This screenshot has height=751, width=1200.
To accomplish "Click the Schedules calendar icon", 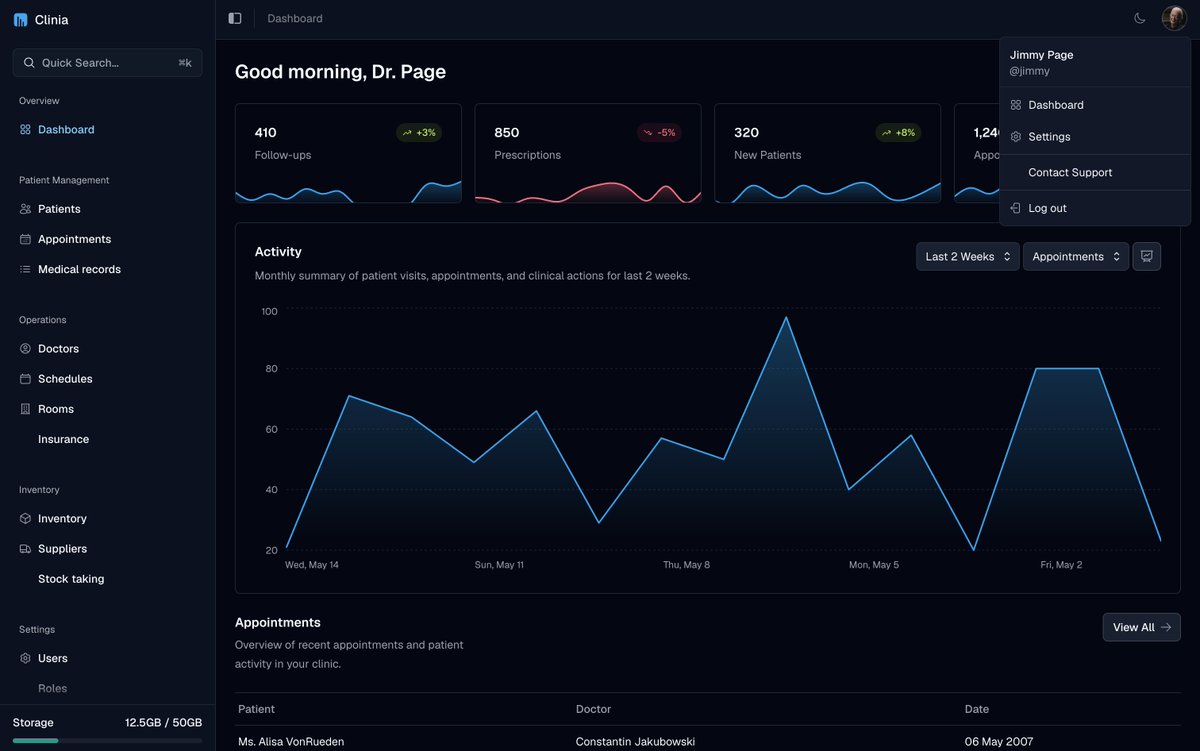I will pyautogui.click(x=26, y=379).
